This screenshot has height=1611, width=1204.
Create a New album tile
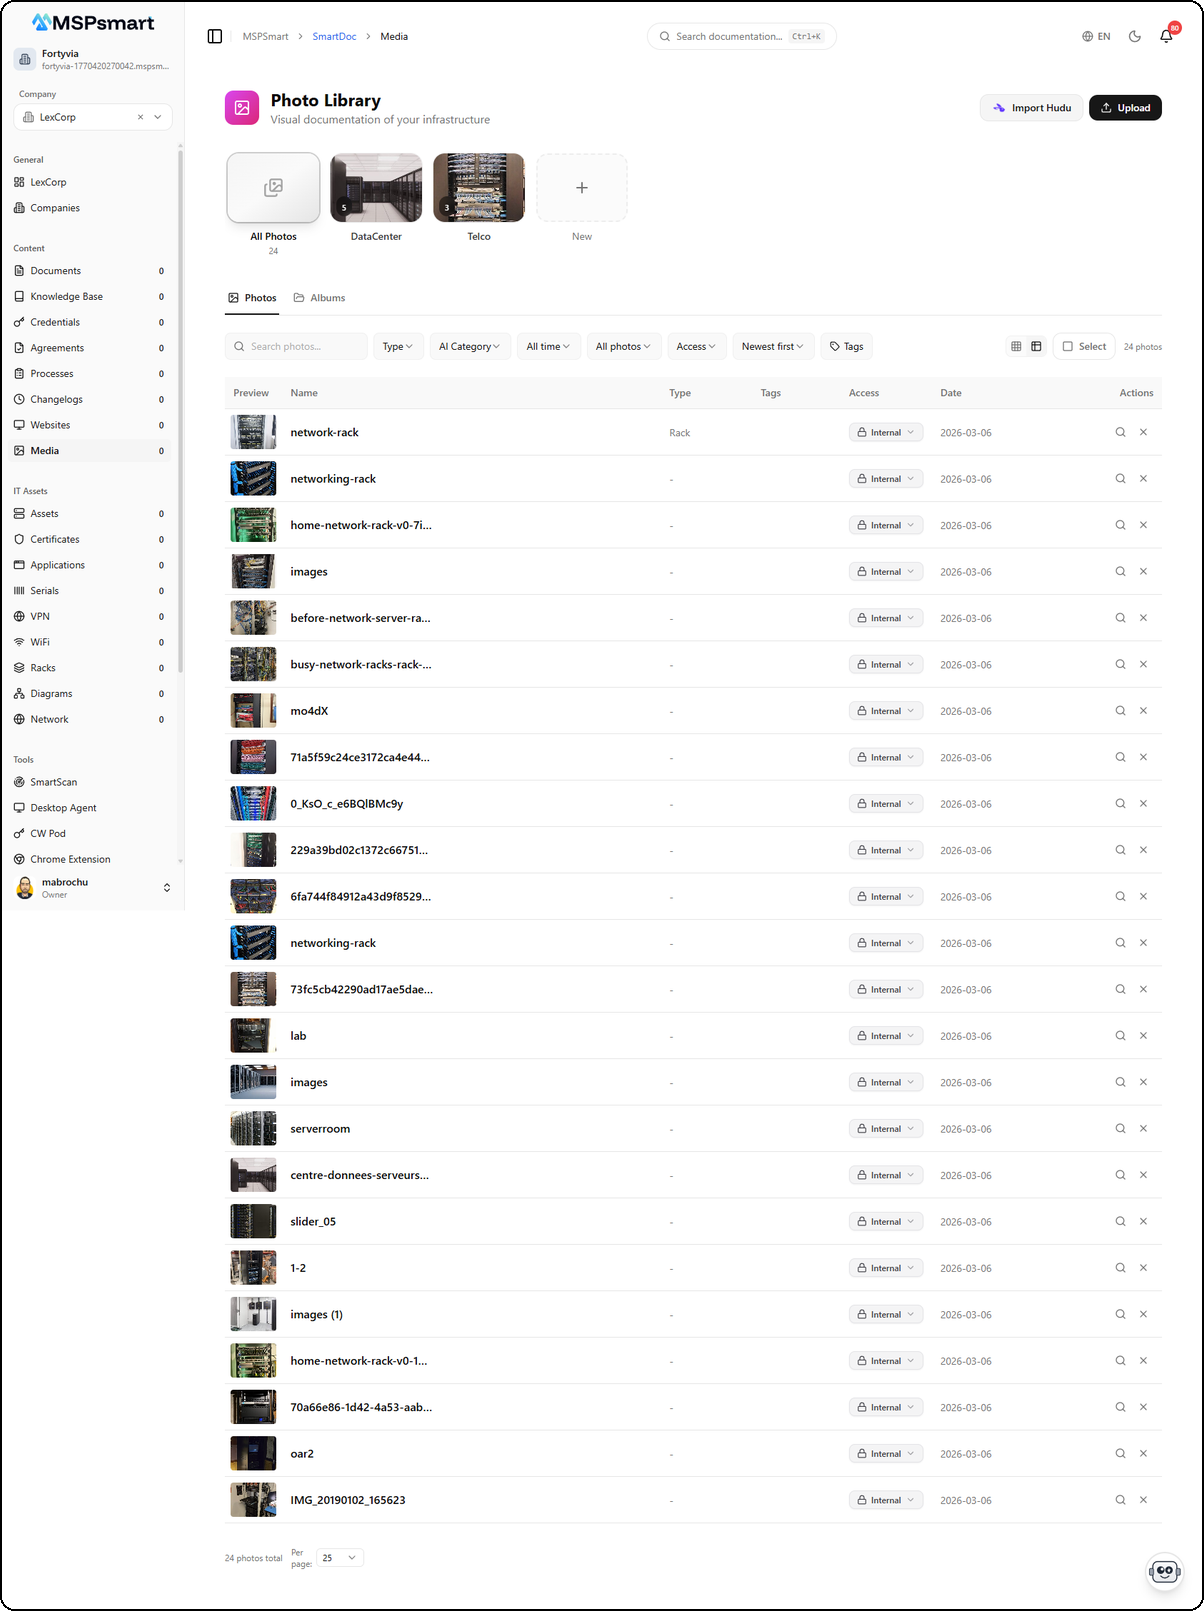582,188
